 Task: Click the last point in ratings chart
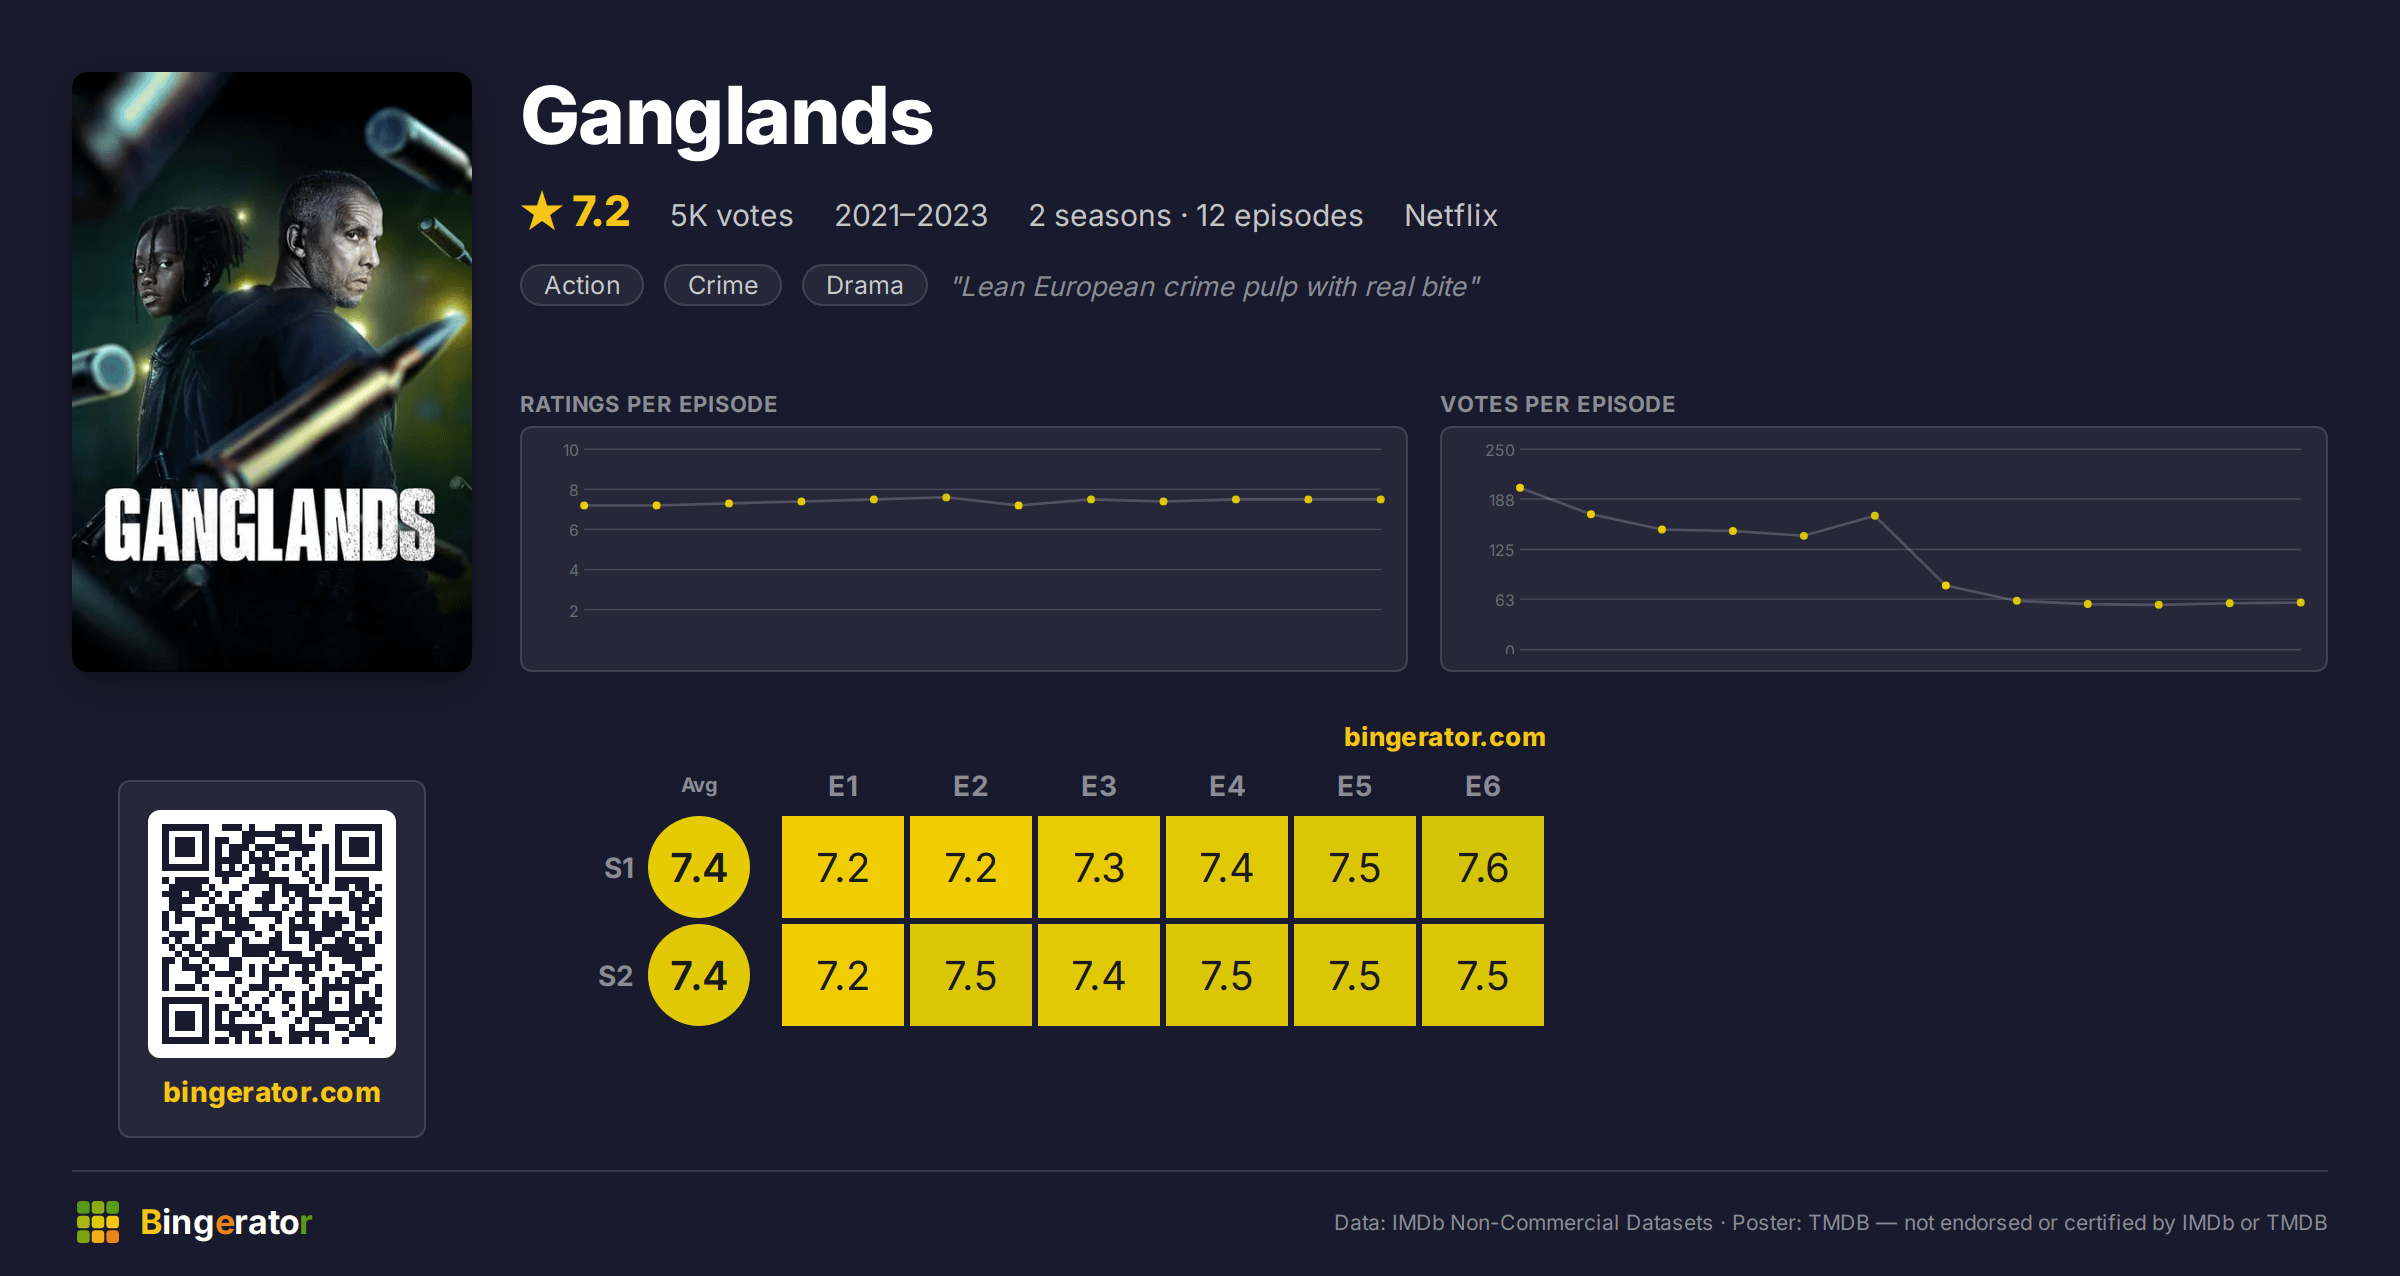click(1381, 499)
